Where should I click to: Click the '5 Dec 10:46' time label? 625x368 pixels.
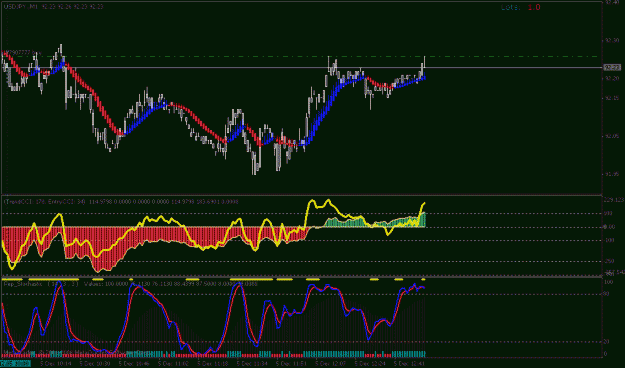(135, 364)
